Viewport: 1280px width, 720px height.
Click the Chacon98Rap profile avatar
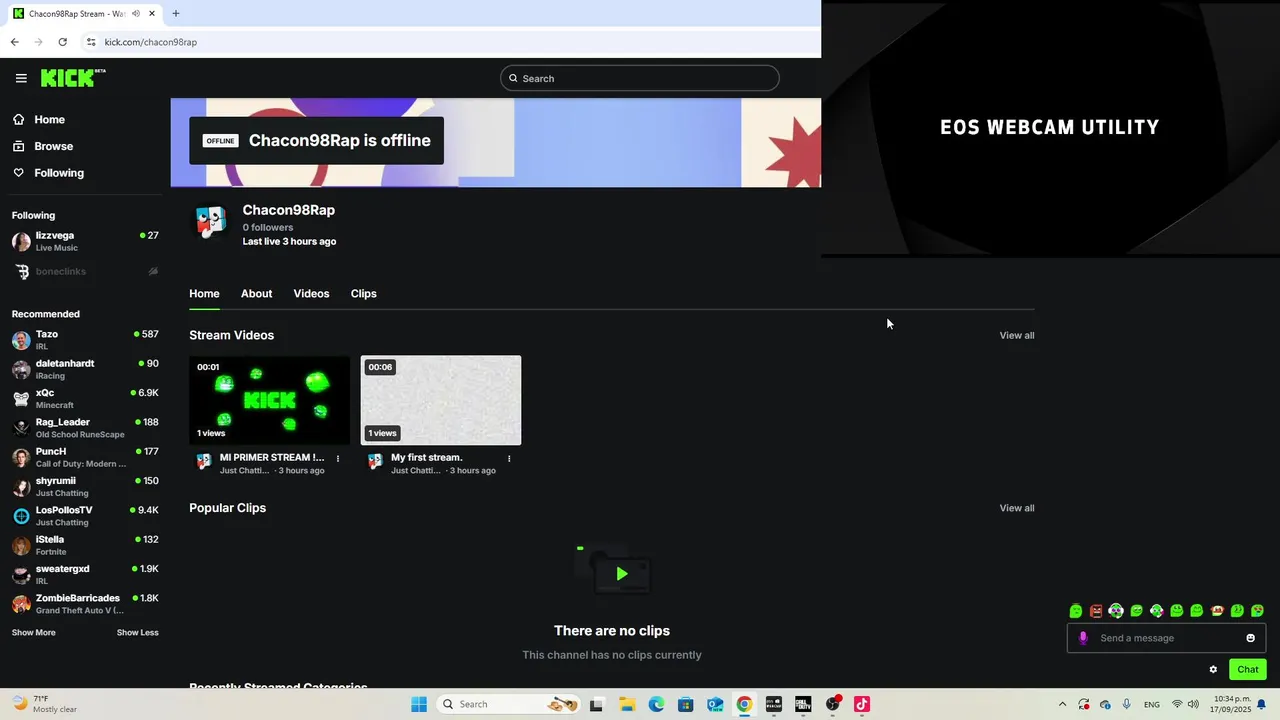coord(211,223)
